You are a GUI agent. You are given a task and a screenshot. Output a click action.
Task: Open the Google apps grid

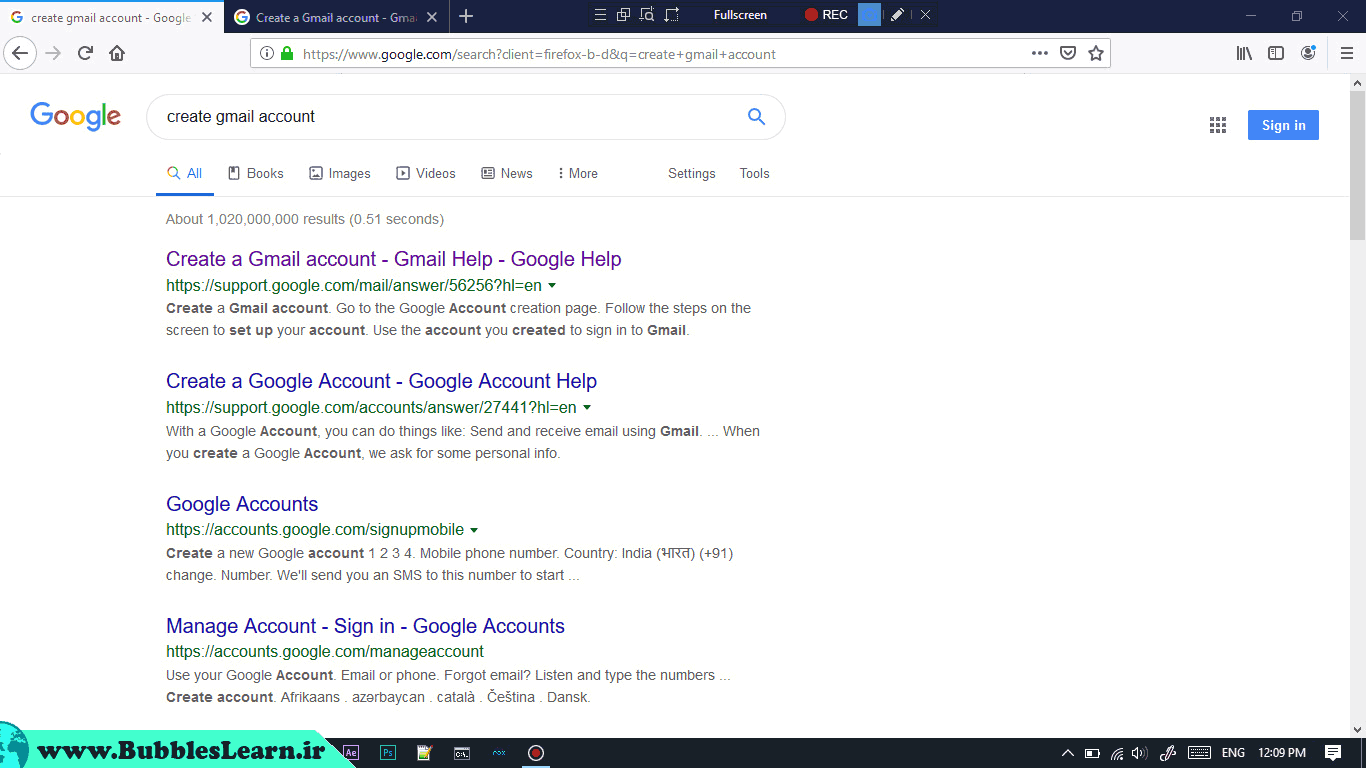pos(1217,125)
